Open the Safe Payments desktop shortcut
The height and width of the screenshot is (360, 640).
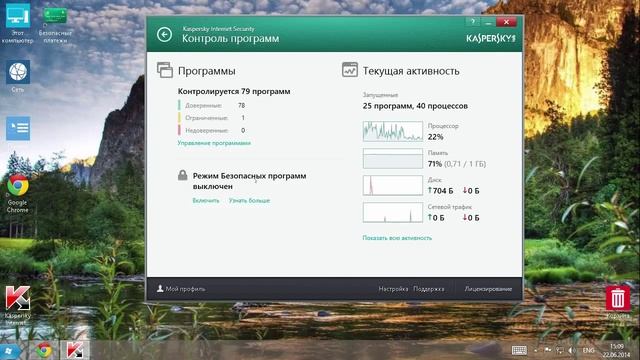55,25
